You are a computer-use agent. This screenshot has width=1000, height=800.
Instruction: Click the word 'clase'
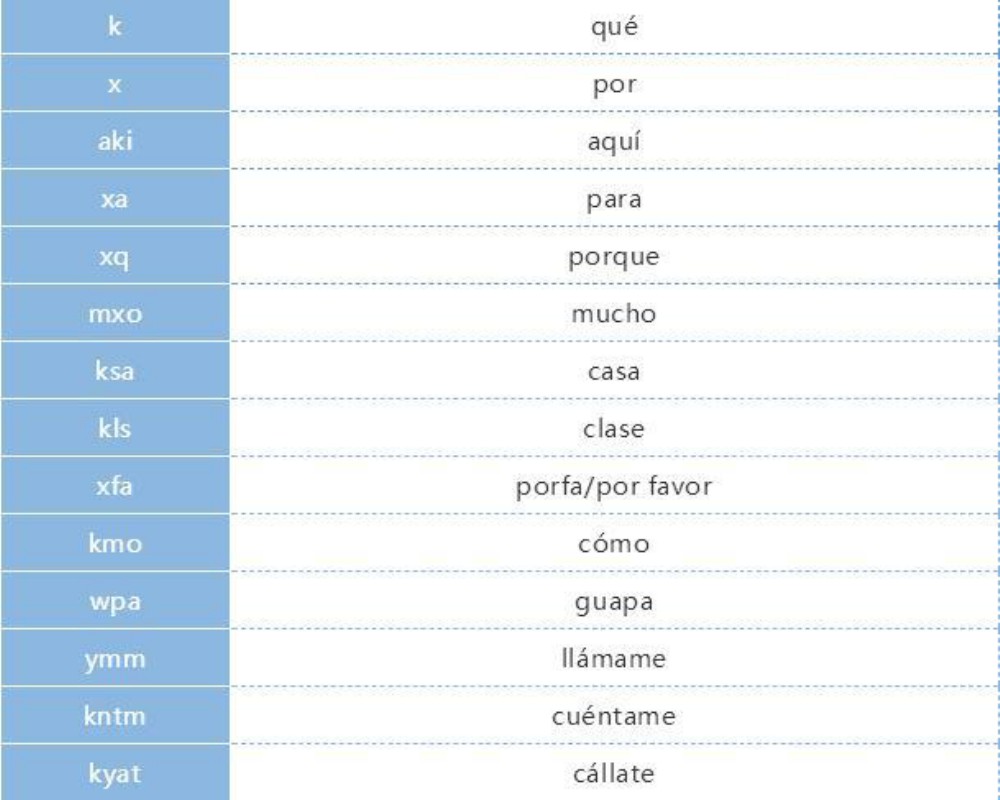pyautogui.click(x=615, y=430)
